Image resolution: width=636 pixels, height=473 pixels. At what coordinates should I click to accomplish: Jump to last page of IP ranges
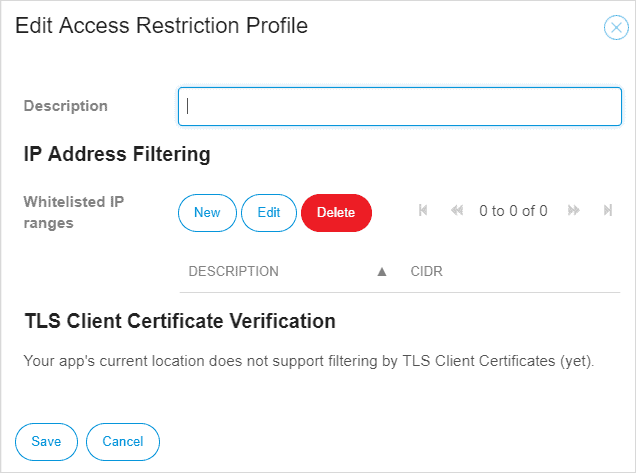[x=607, y=211]
